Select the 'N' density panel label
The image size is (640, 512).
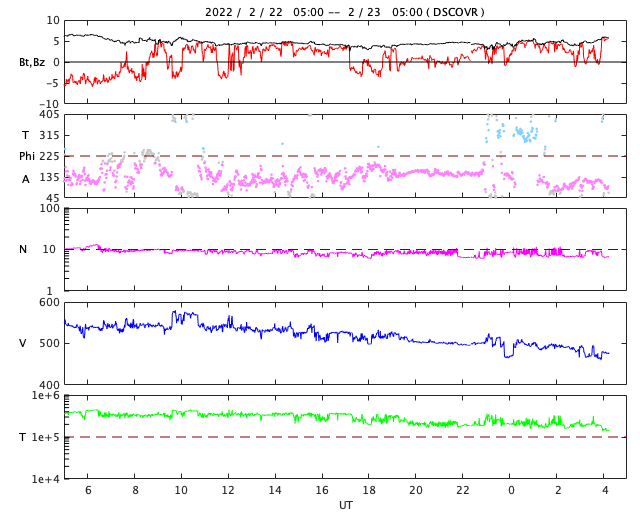[x=23, y=249]
